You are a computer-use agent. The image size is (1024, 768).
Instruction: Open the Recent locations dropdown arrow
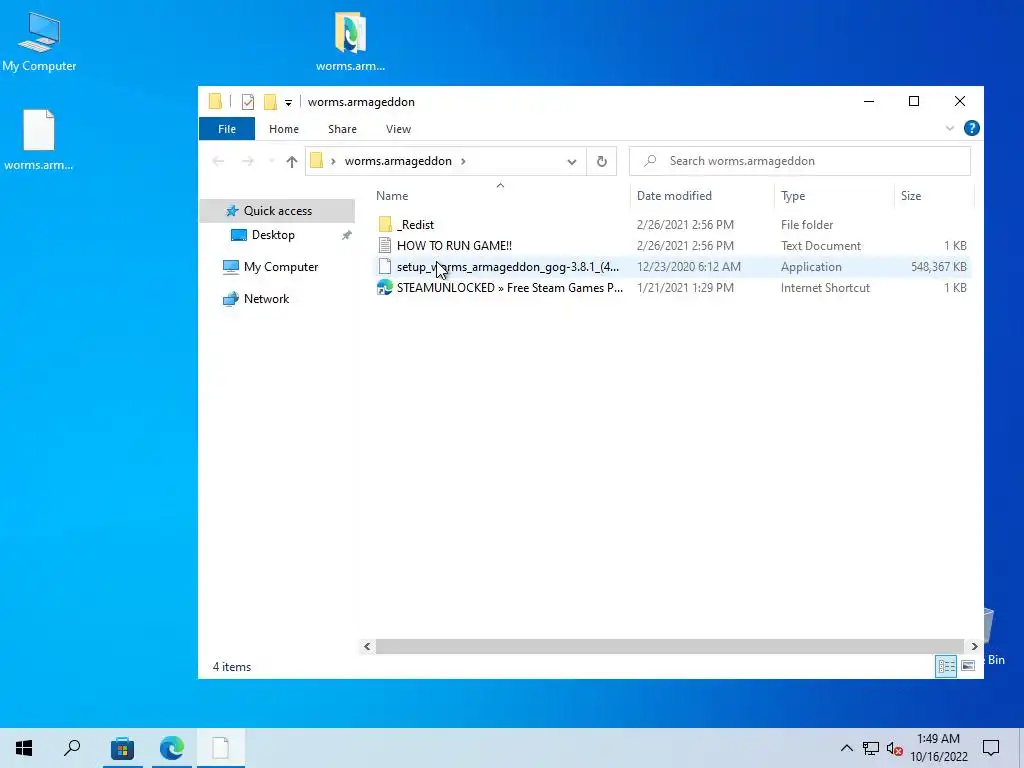(271, 161)
